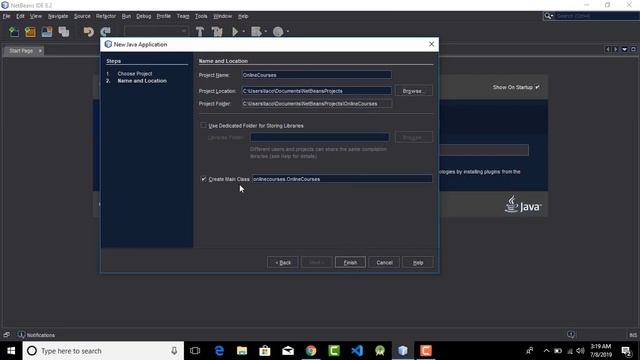Click the Search field in NetBeans
Viewport: 640px width, 360px height.
(597, 16)
